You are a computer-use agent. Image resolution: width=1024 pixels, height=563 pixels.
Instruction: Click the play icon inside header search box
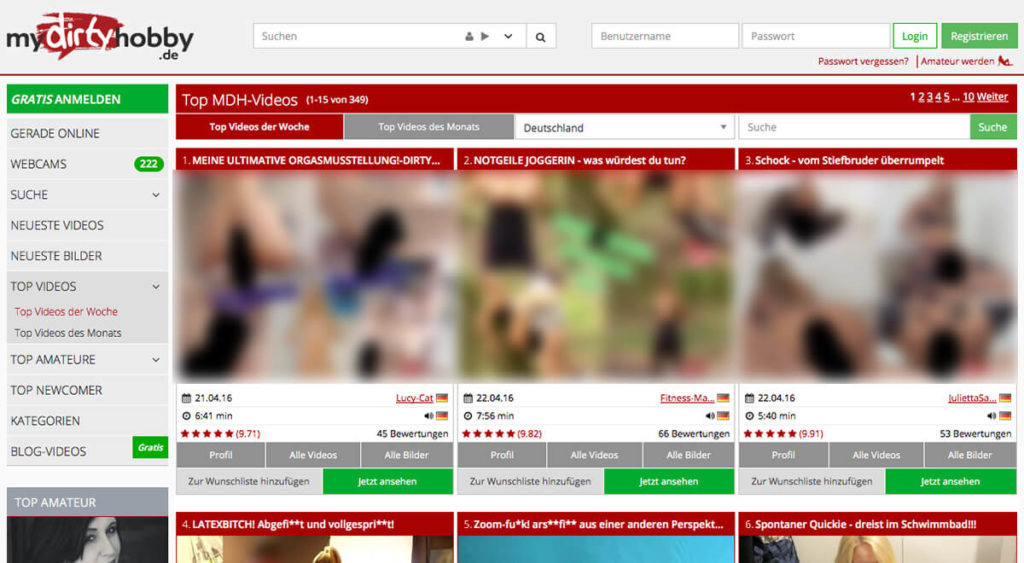pos(485,37)
